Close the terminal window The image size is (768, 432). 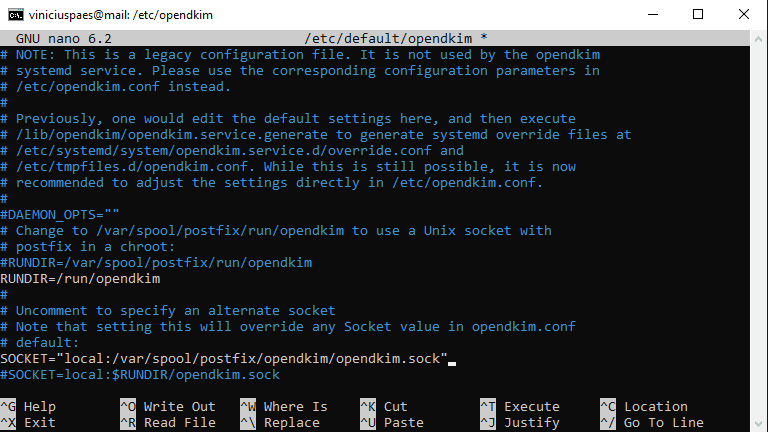pos(743,15)
